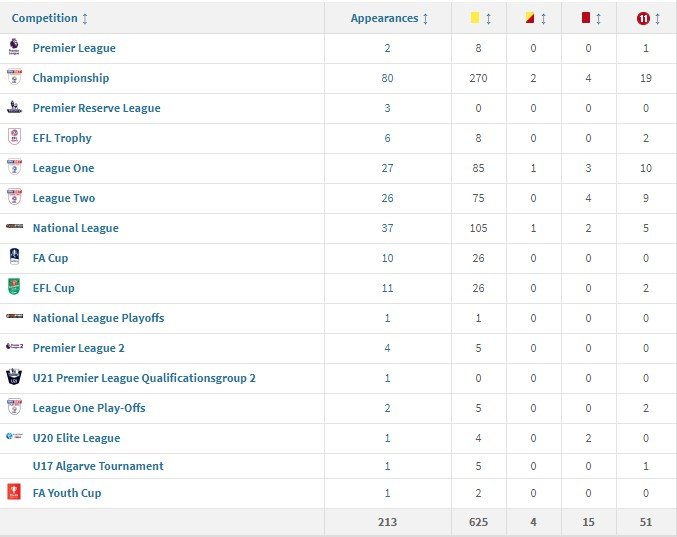Click the U20 Elite League icon
Screen dimensions: 677x537
14,438
